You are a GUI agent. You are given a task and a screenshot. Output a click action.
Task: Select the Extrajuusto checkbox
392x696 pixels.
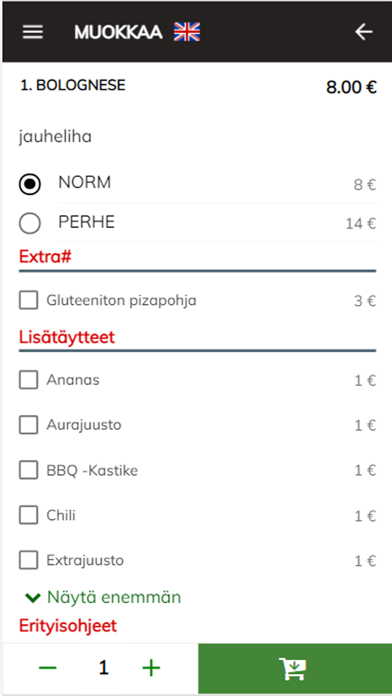click(x=28, y=561)
